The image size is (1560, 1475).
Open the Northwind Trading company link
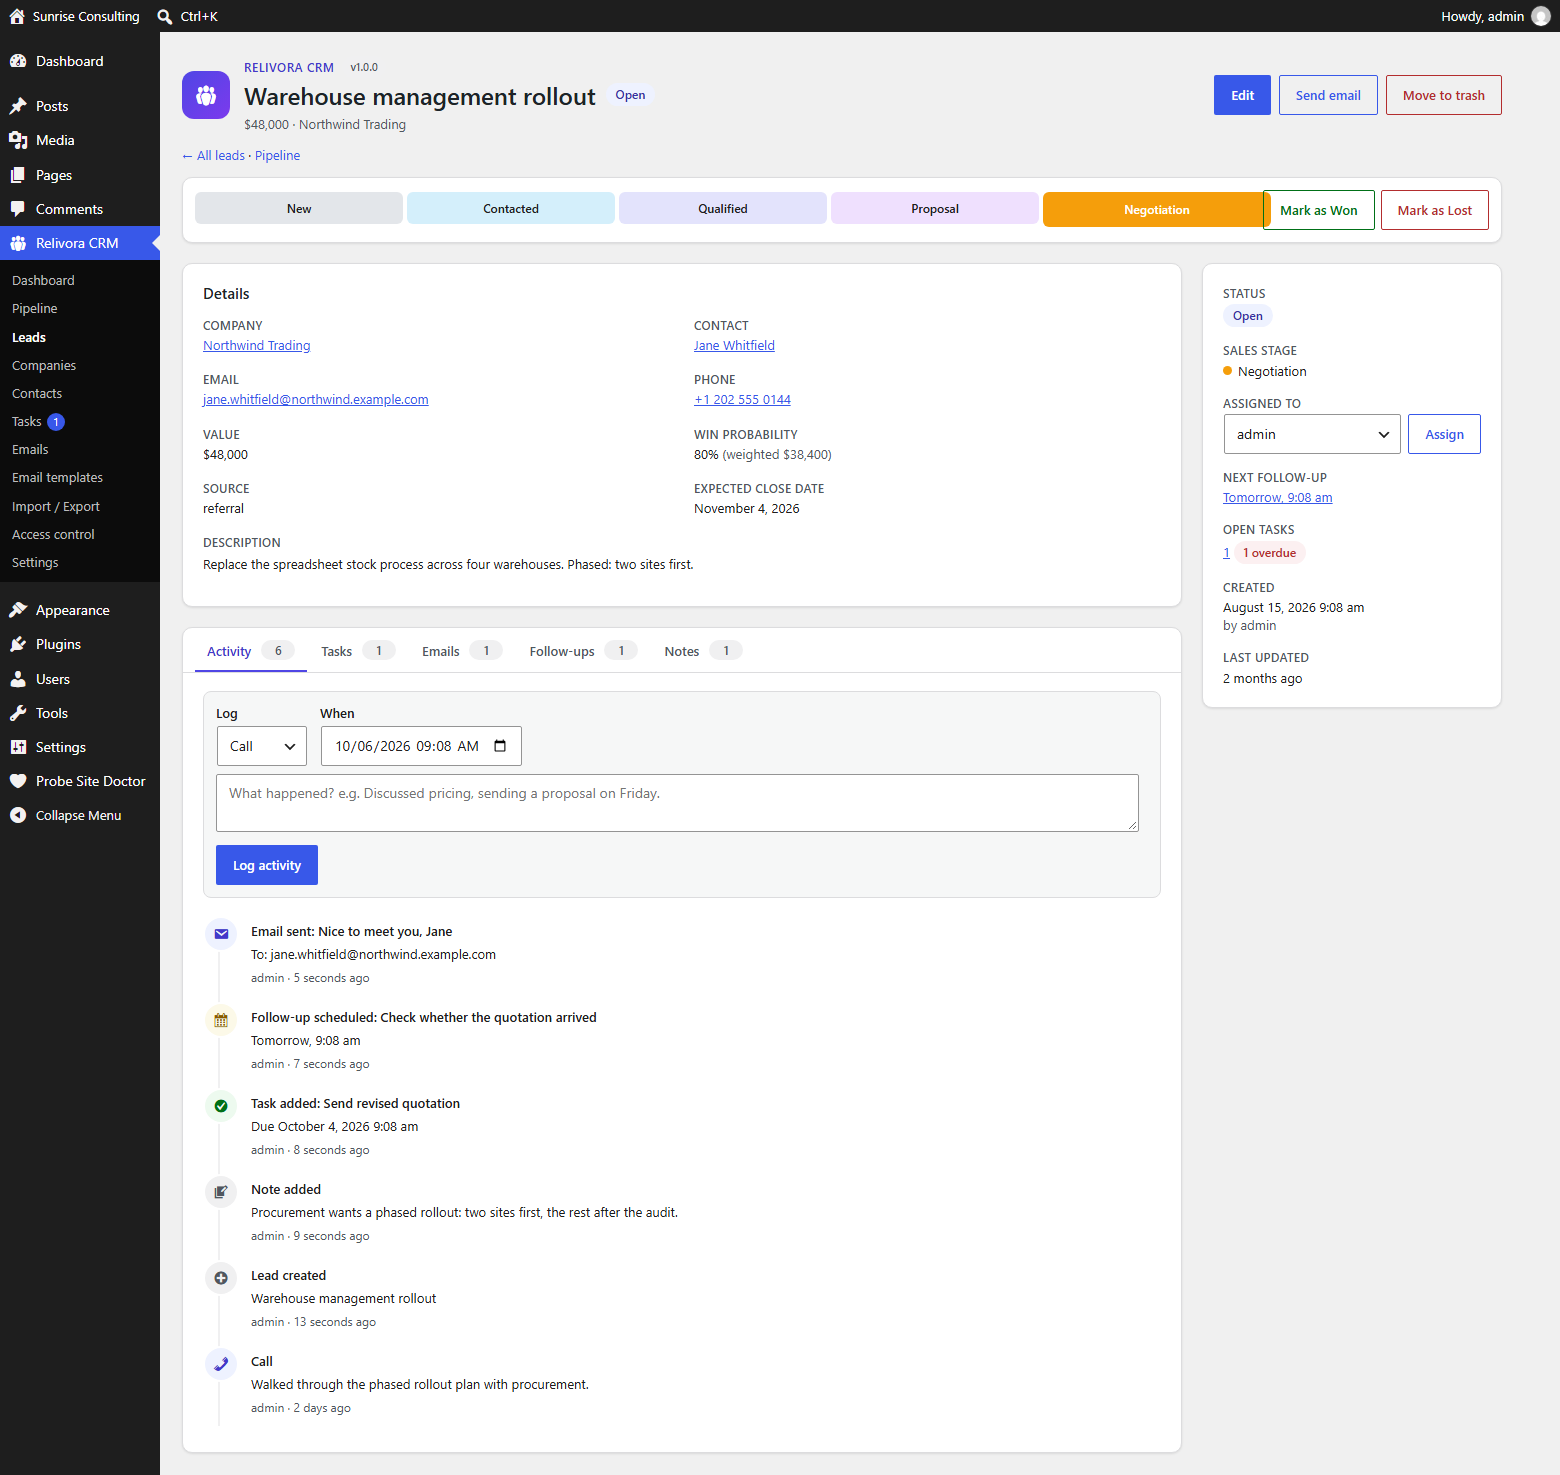coord(257,346)
